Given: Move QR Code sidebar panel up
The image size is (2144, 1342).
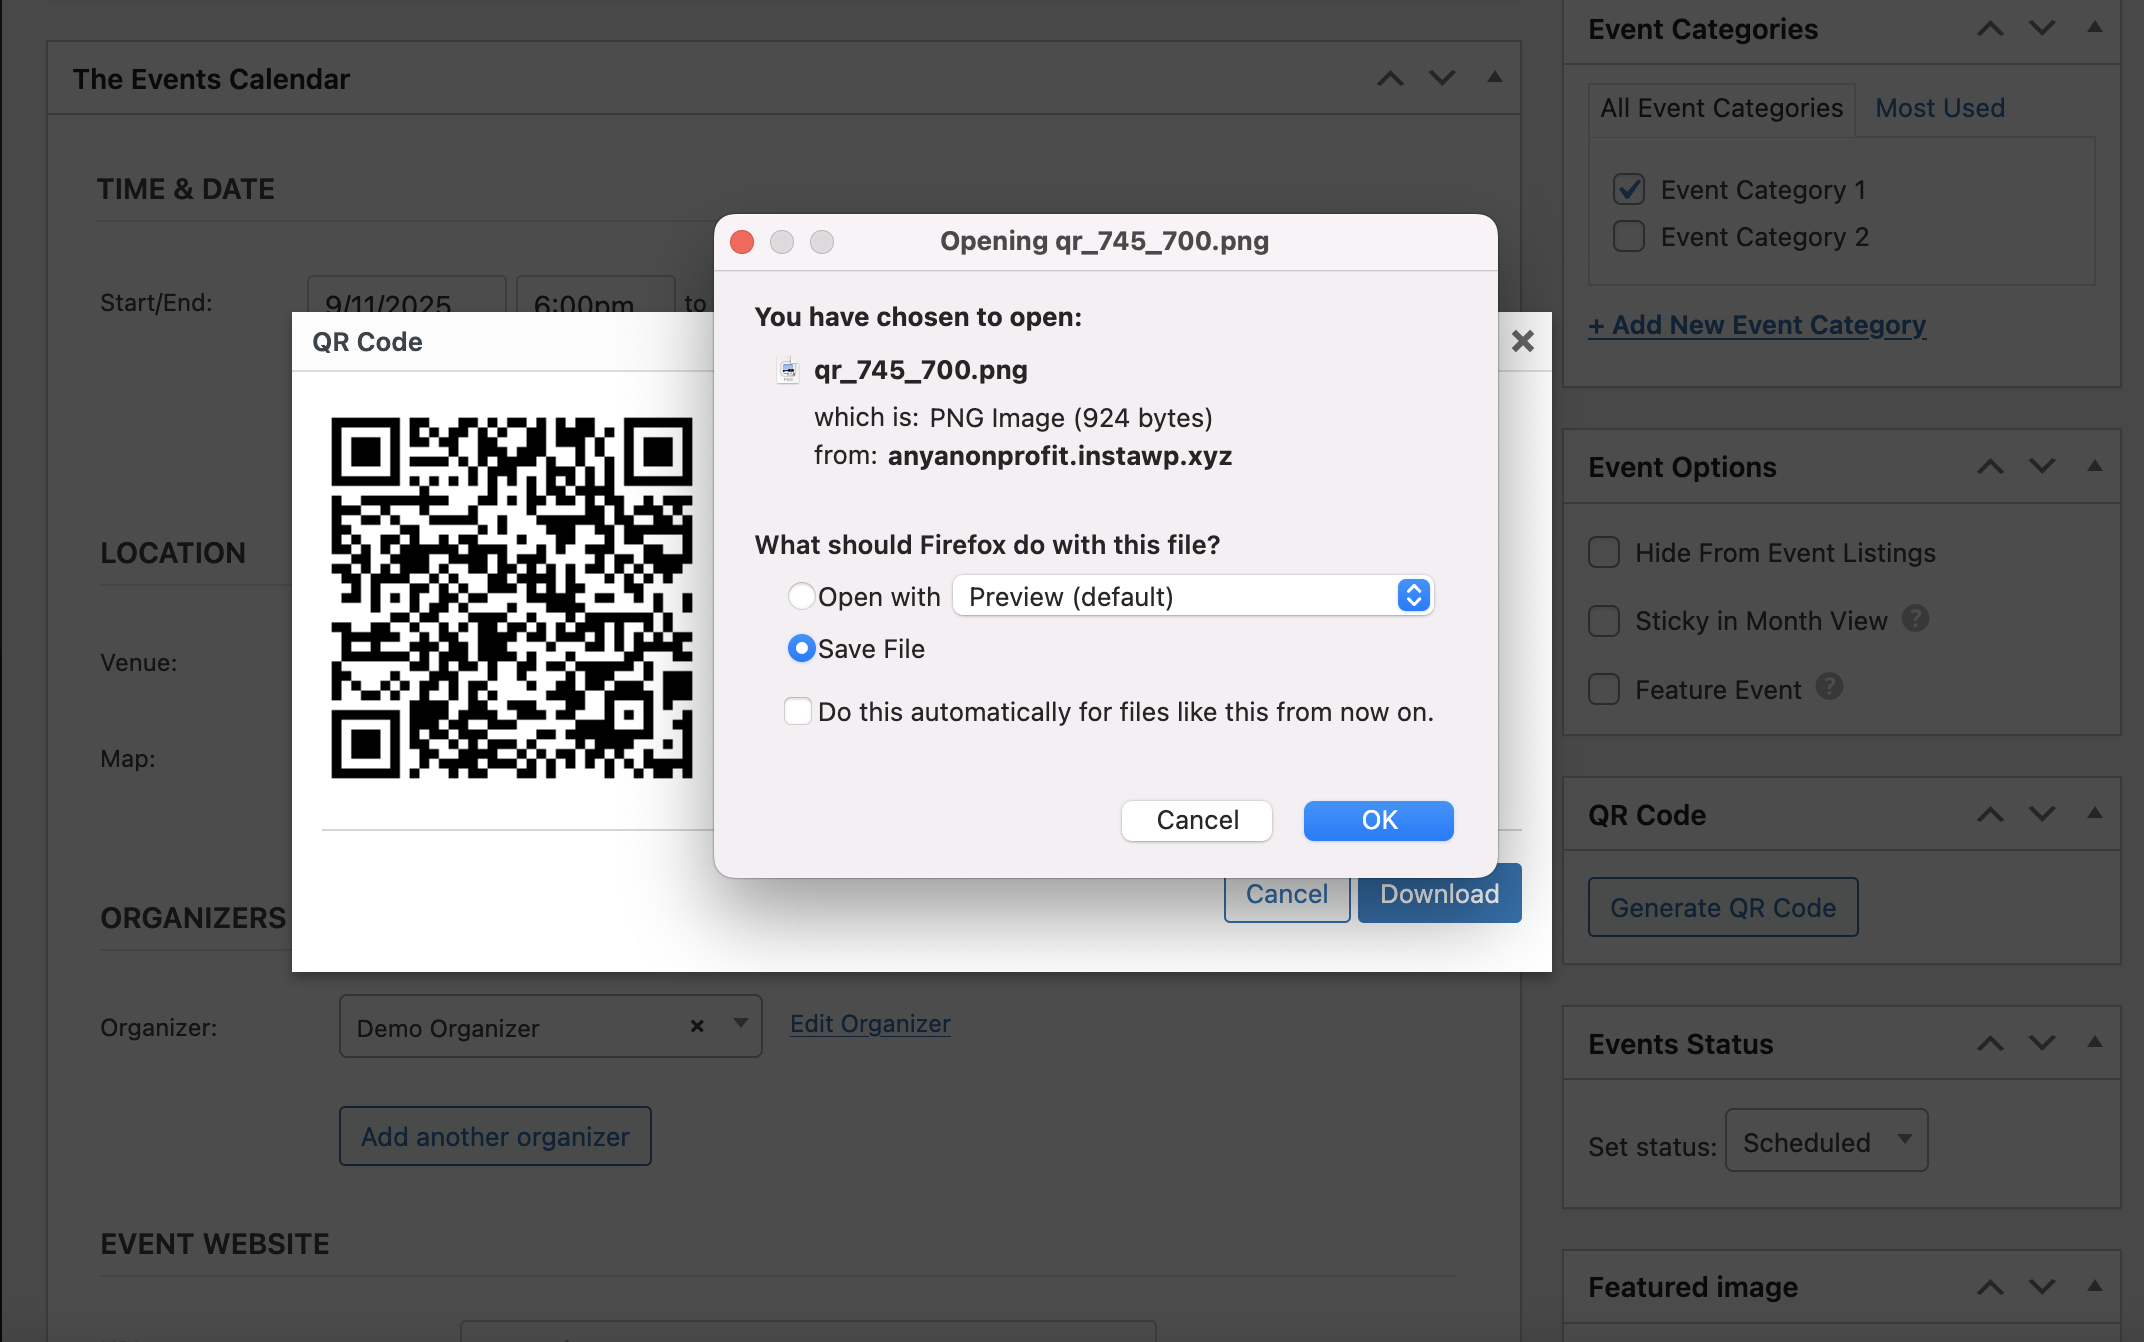Looking at the screenshot, I should click(x=1990, y=815).
